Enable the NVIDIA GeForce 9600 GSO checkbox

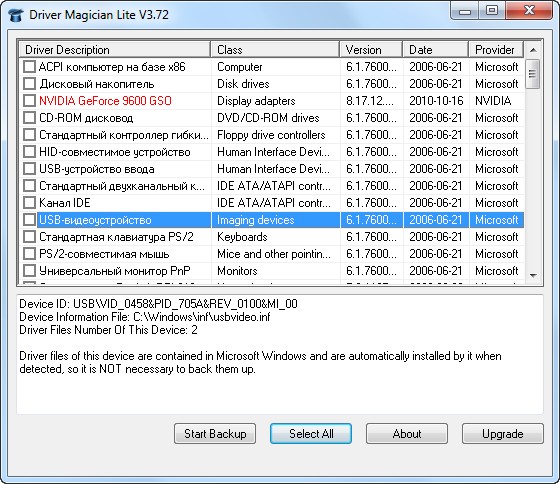[x=29, y=101]
